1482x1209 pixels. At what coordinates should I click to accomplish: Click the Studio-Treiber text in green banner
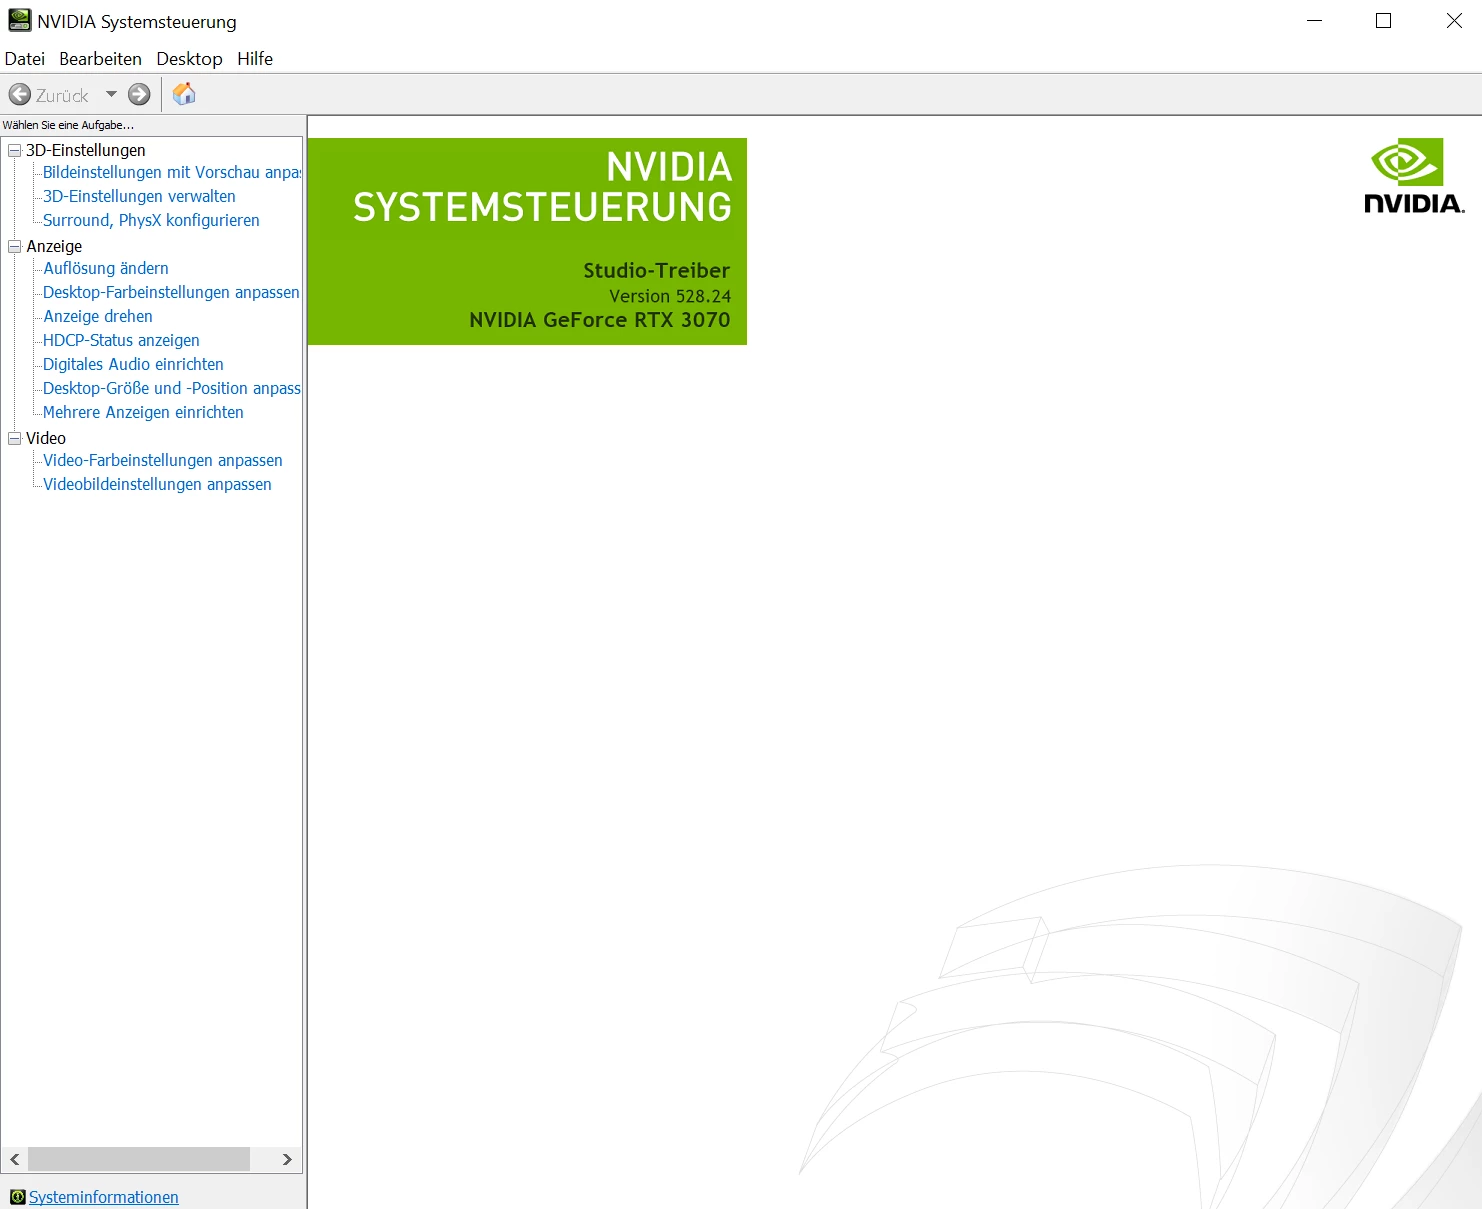657,270
